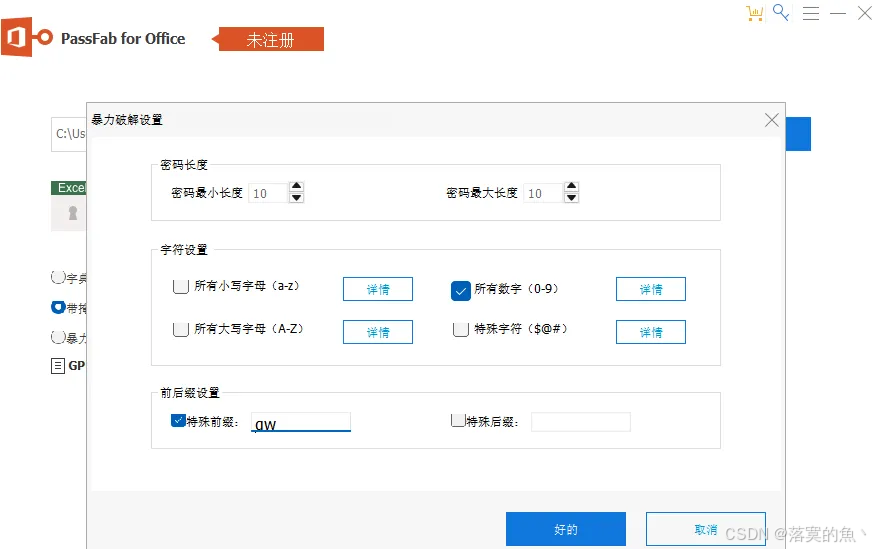
Task: Click the file path field in main window
Action: coord(69,134)
